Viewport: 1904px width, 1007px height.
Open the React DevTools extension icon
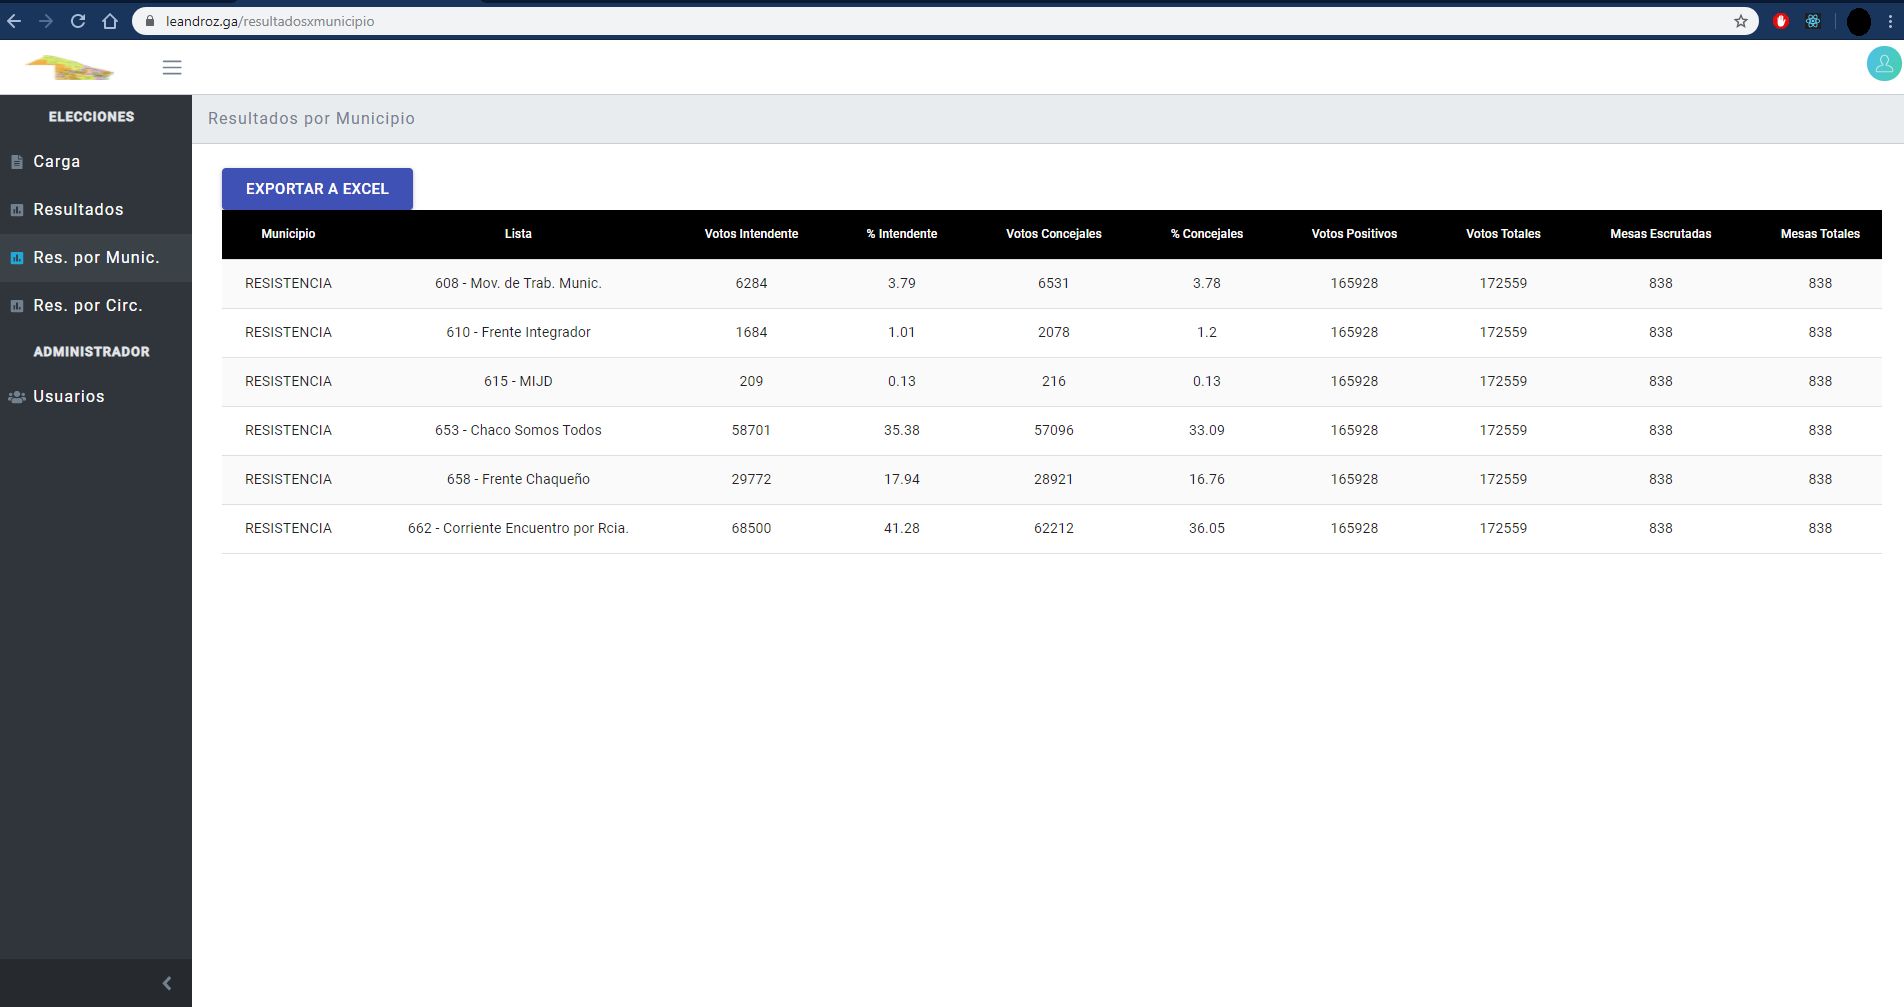point(1813,21)
